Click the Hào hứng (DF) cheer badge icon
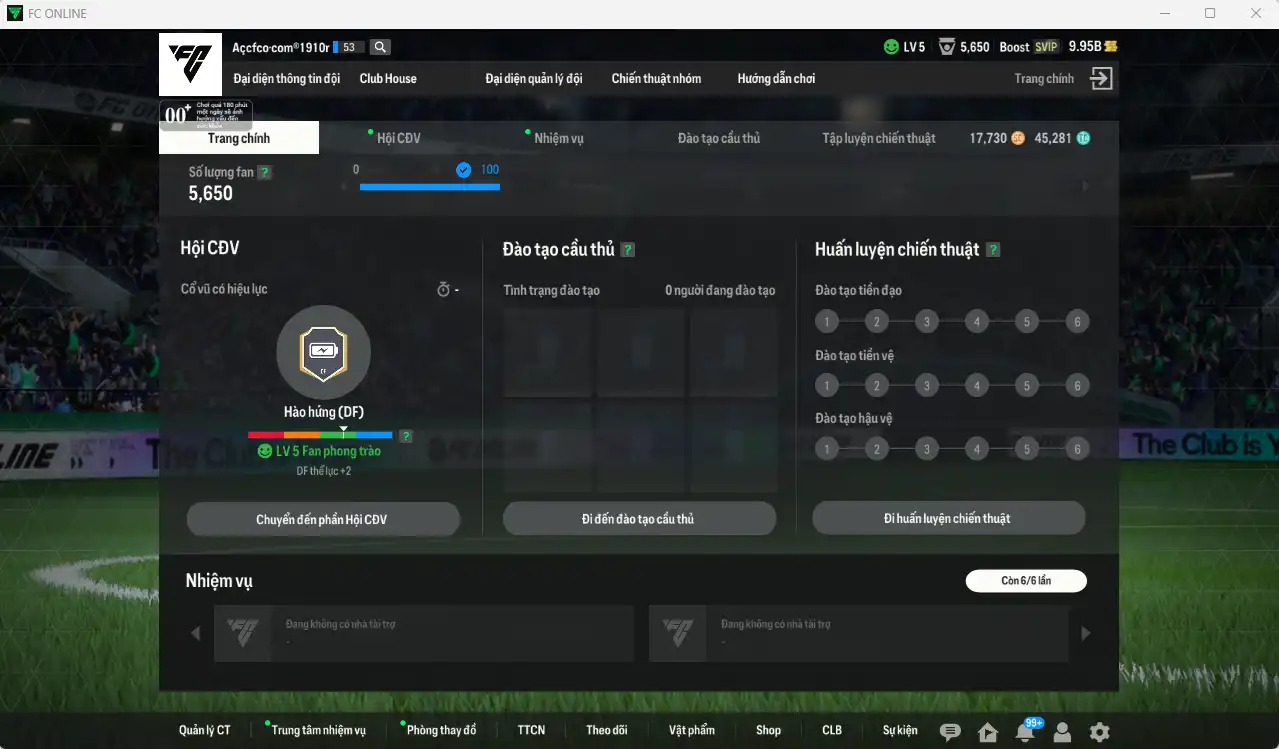This screenshot has width=1279, height=749. point(323,352)
